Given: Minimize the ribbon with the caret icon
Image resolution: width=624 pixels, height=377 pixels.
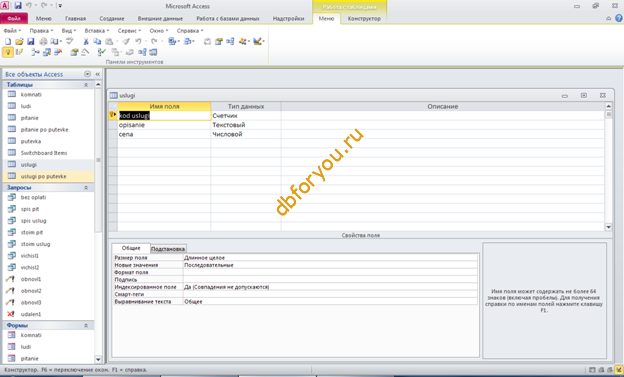Looking at the screenshot, I should click(608, 18).
